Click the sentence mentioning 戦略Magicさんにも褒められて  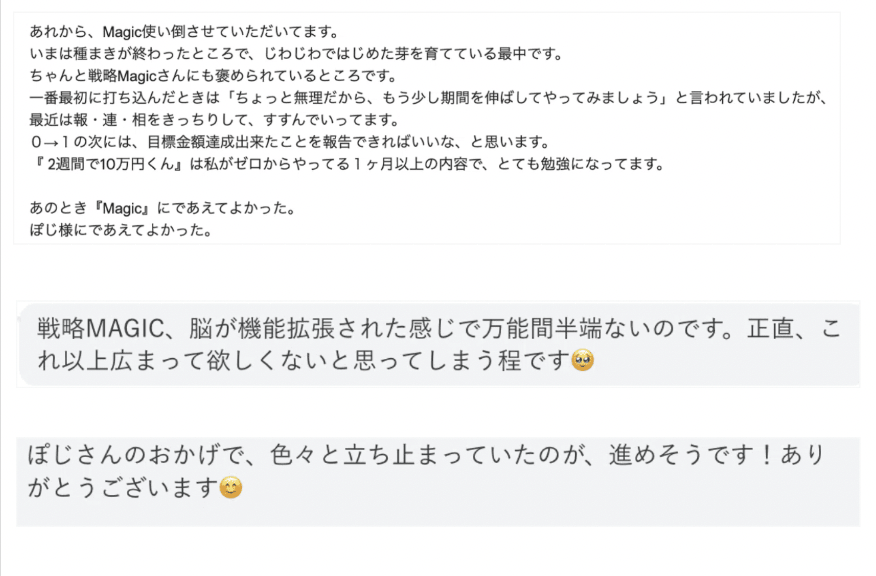point(213,75)
